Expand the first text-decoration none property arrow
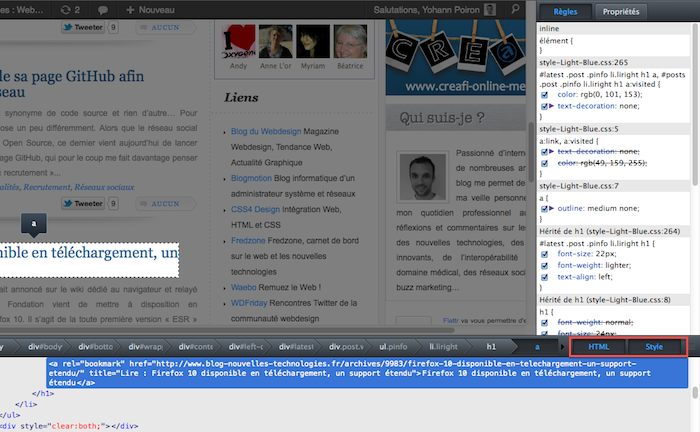700x432 pixels. tap(552, 105)
